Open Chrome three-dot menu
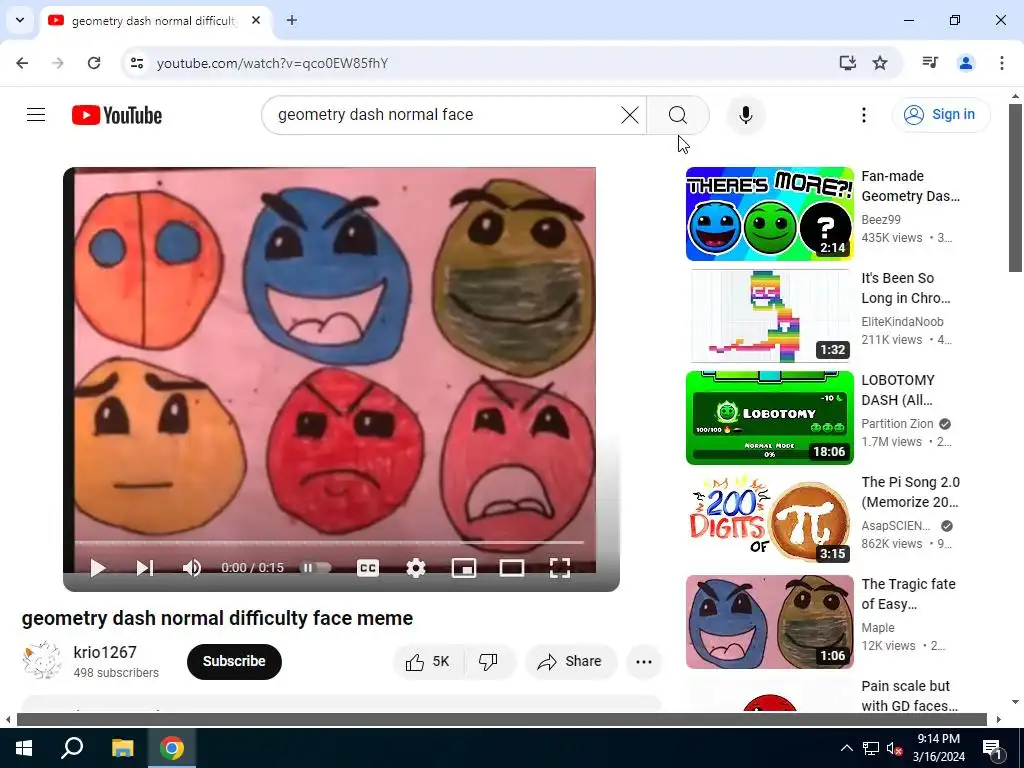The width and height of the screenshot is (1024, 768). point(1002,63)
